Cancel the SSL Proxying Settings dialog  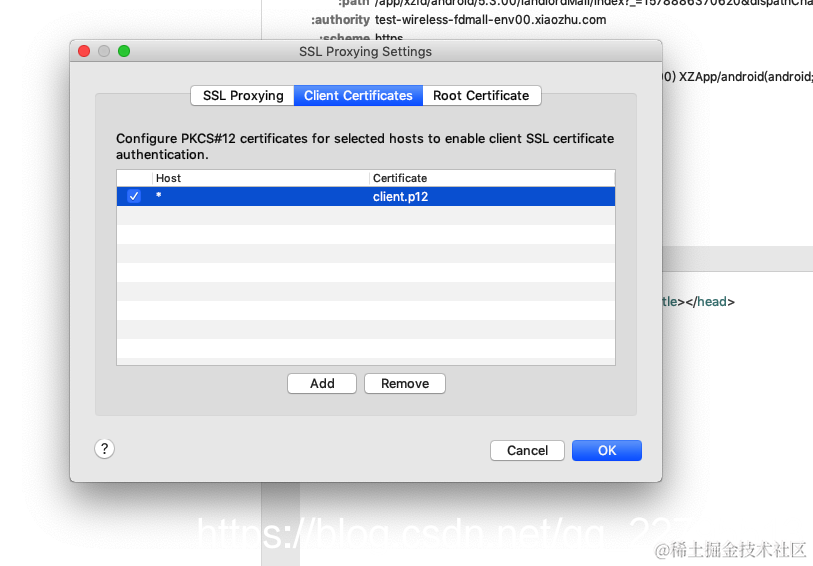coord(527,450)
